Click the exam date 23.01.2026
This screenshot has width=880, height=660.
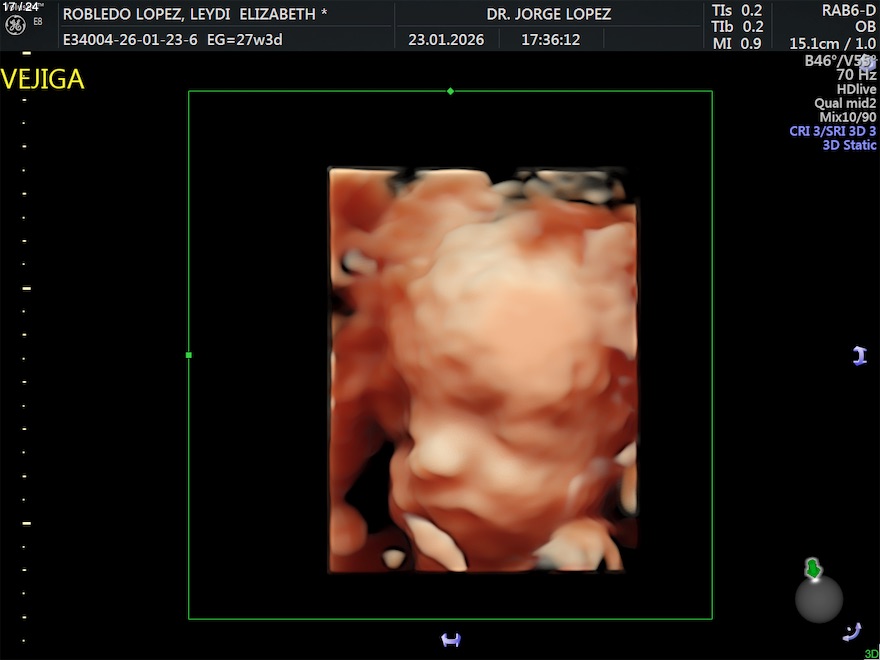click(446, 40)
